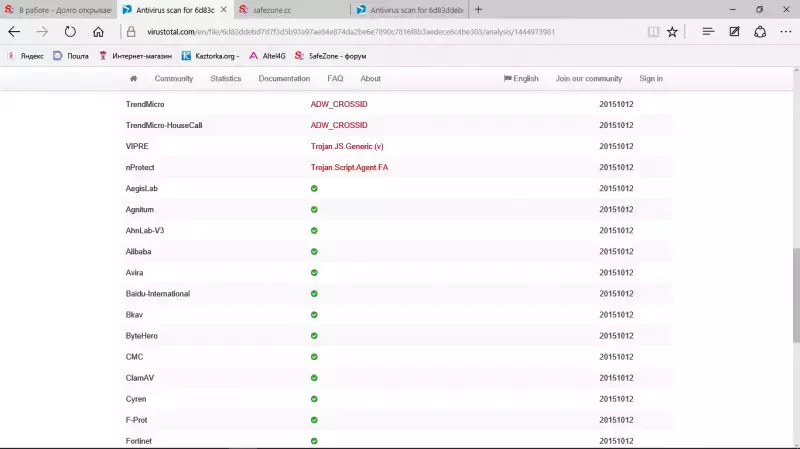Close the active Antivirus scan tab
The width and height of the screenshot is (800, 449).
223,9
